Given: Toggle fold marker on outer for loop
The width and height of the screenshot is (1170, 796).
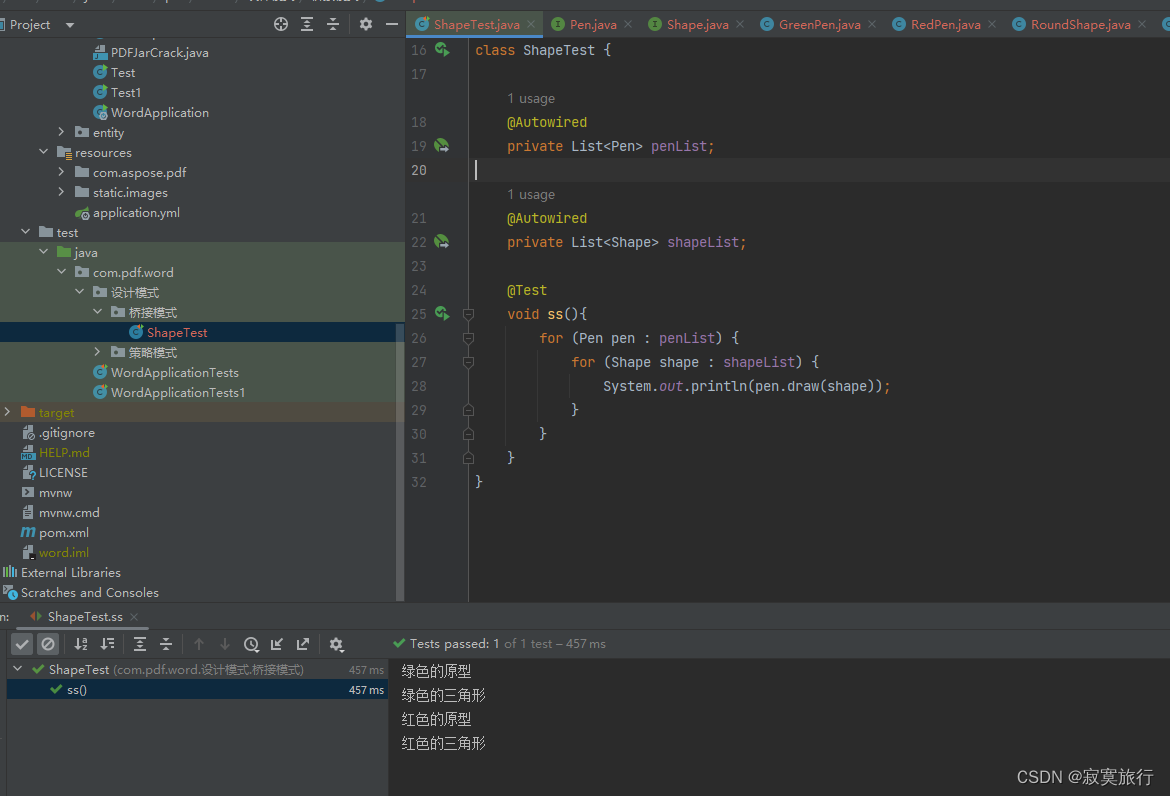Looking at the screenshot, I should coord(469,338).
